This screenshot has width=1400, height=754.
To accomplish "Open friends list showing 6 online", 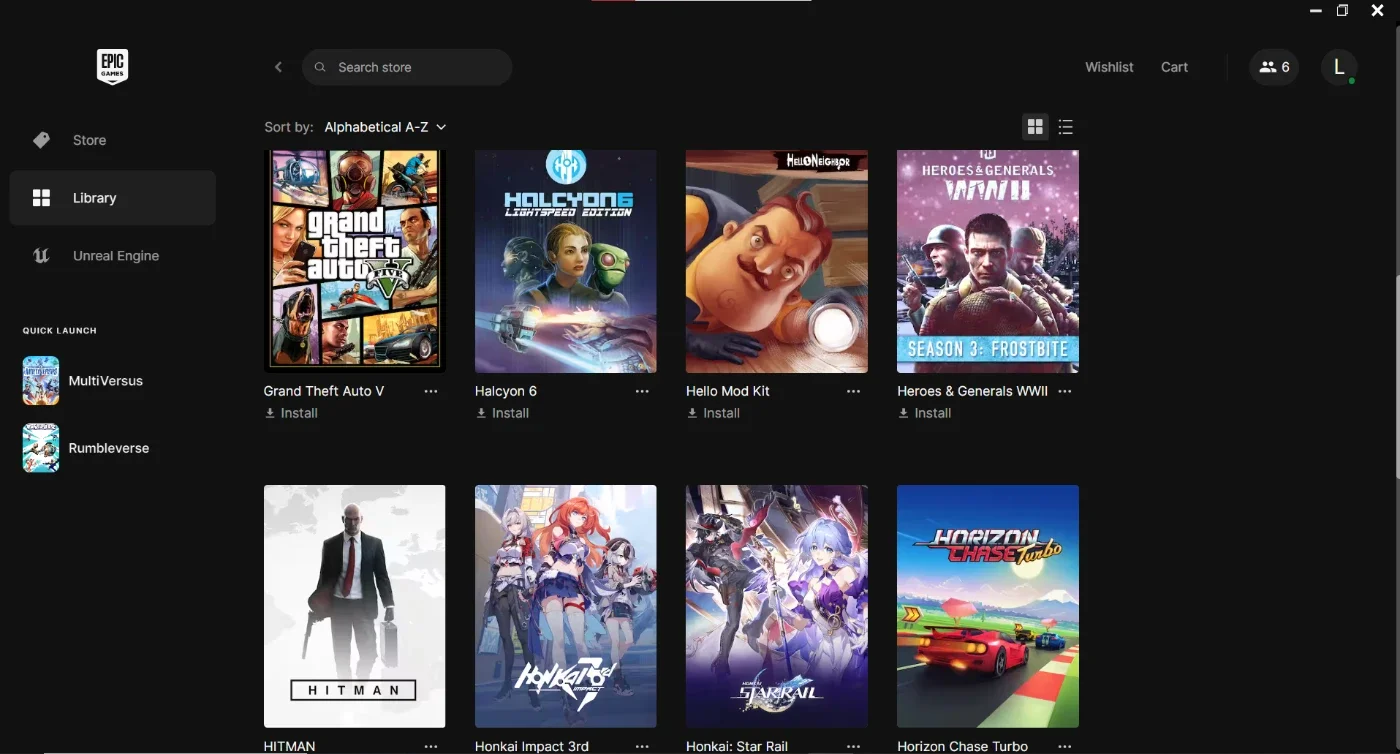I will click(1274, 67).
